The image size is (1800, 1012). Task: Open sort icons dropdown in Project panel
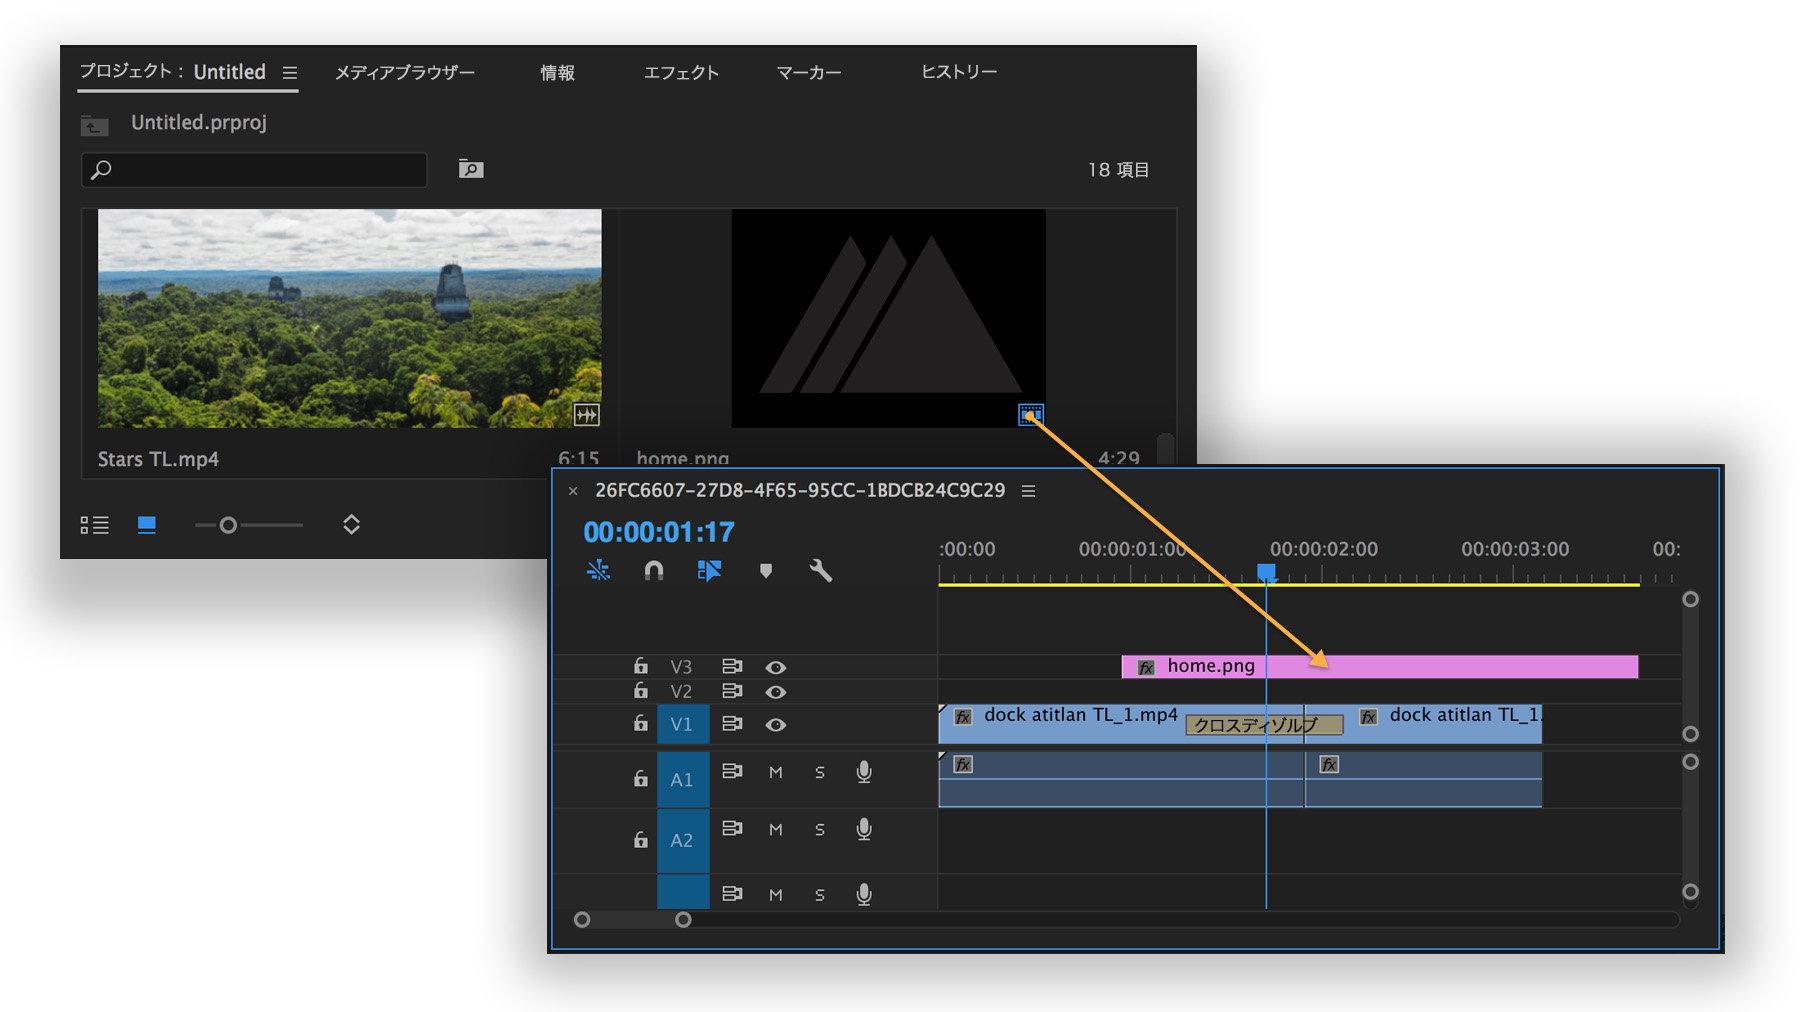pyautogui.click(x=351, y=524)
